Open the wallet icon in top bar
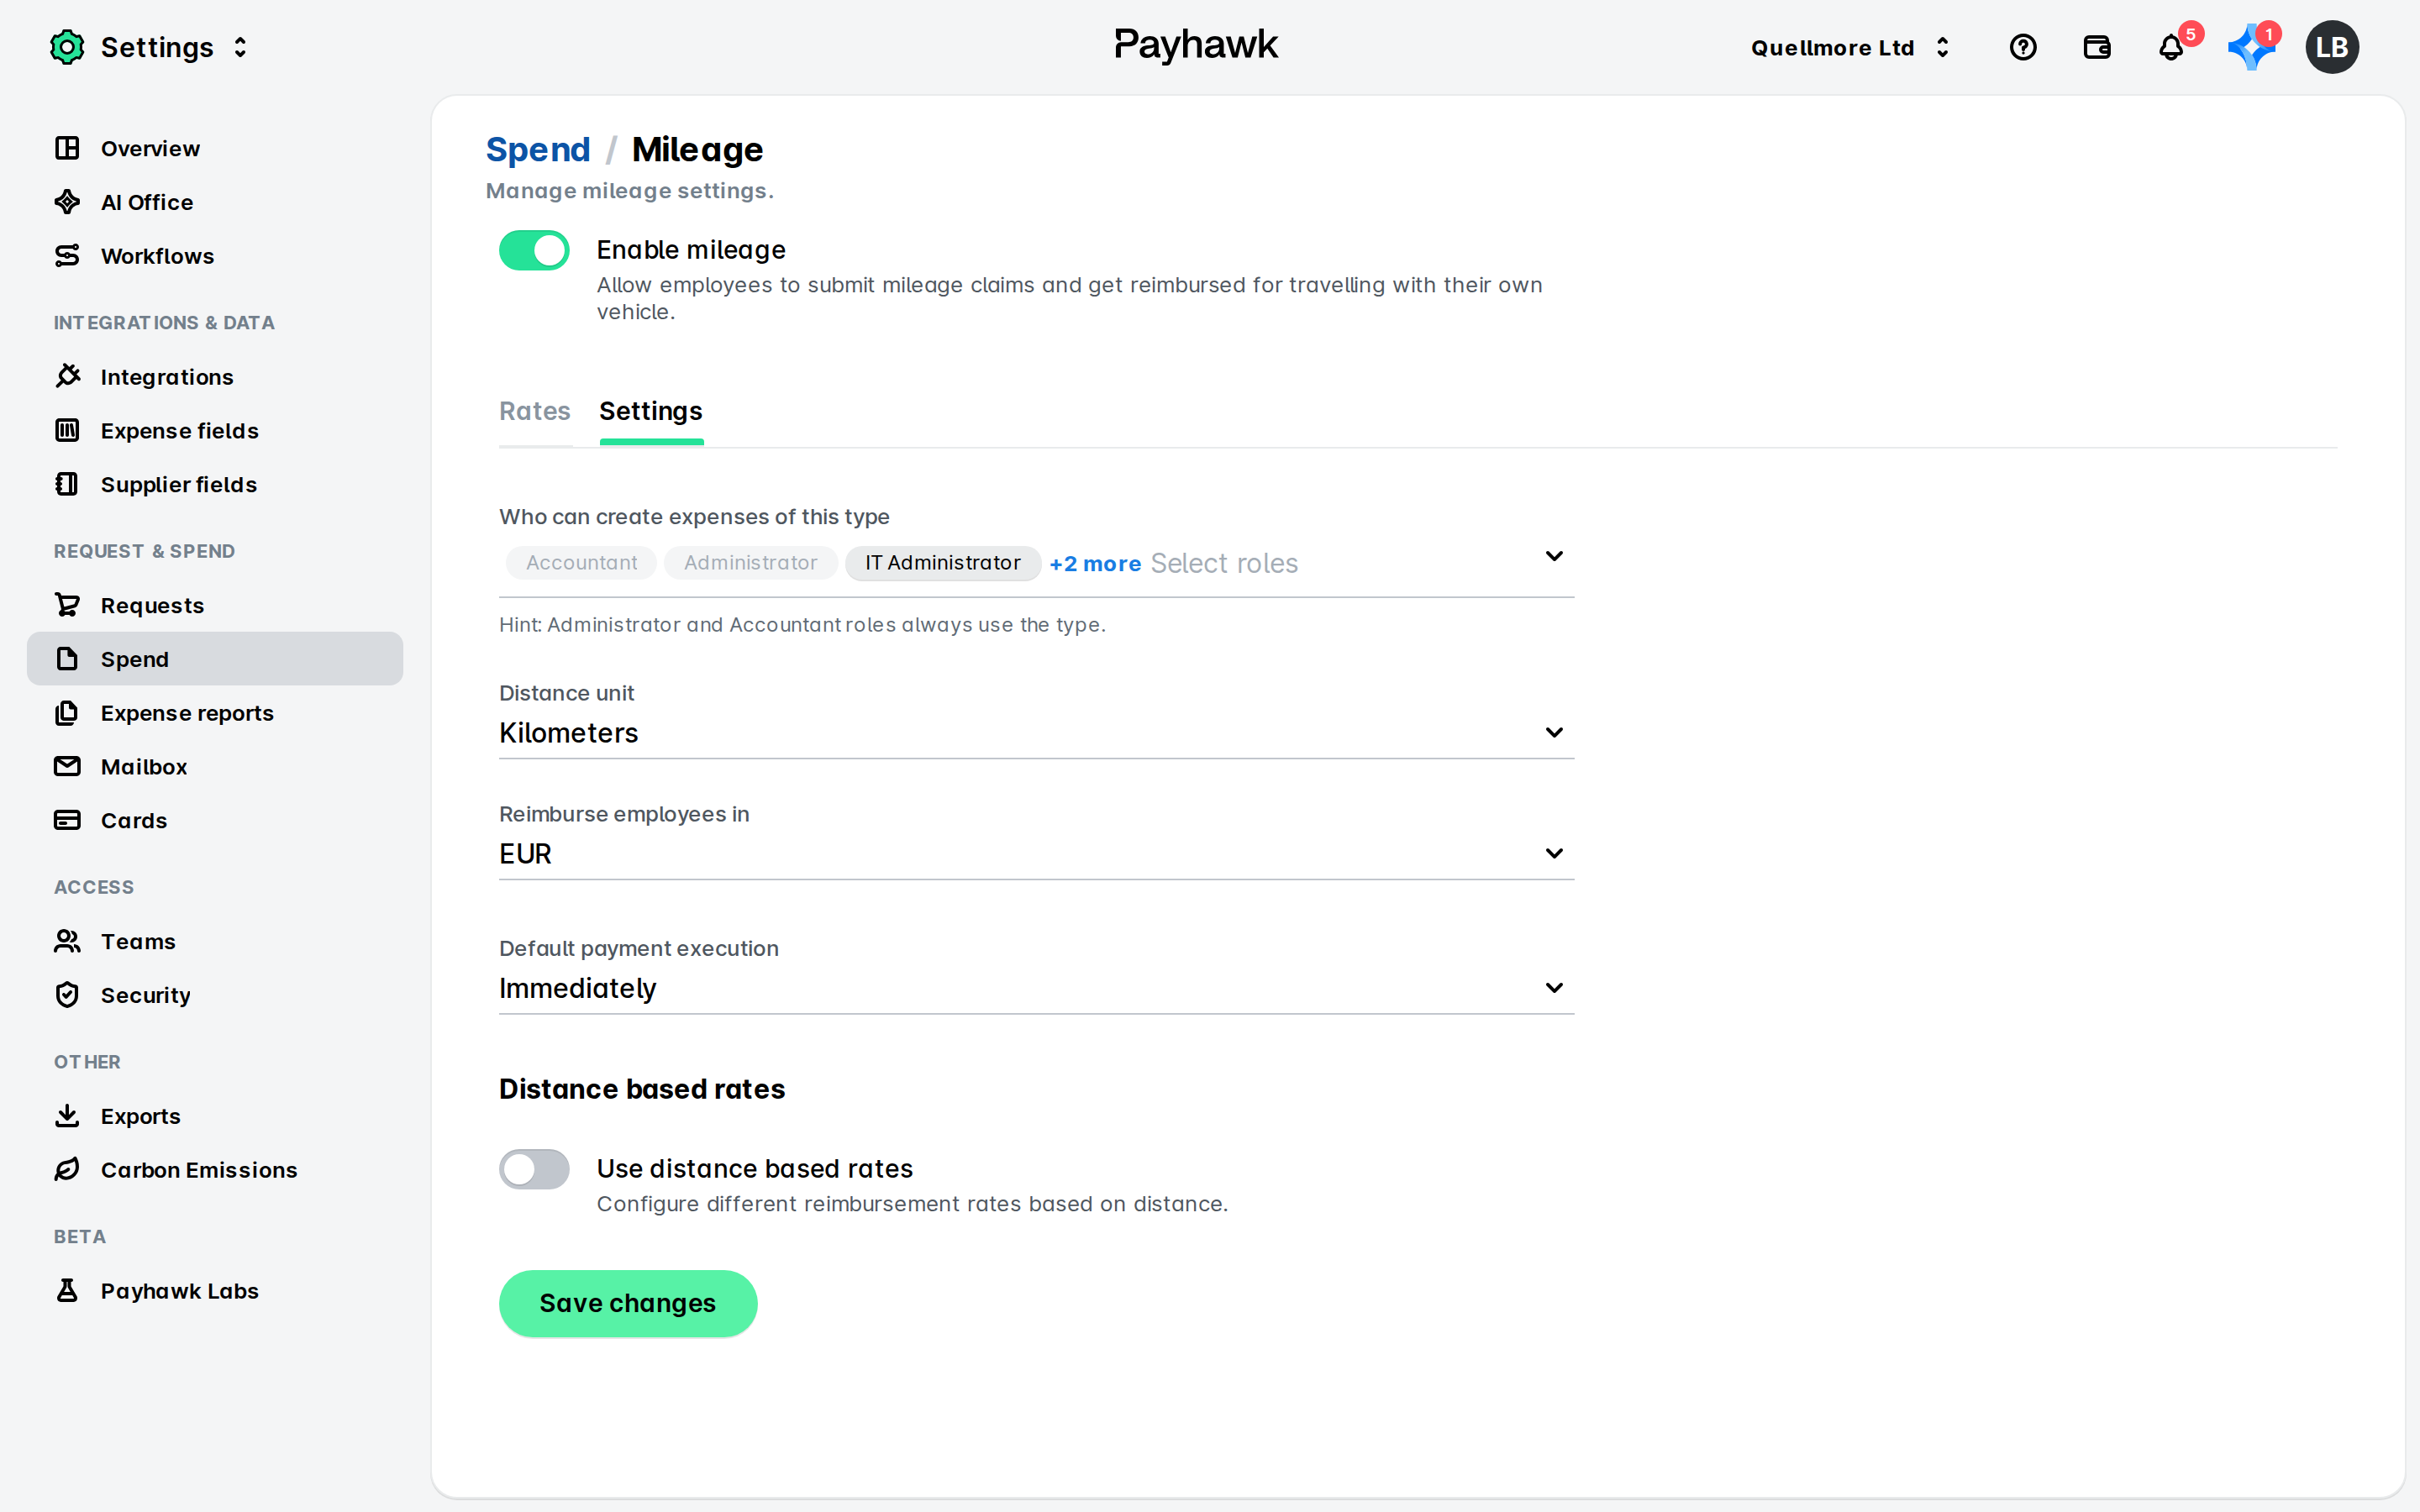 click(x=2096, y=47)
